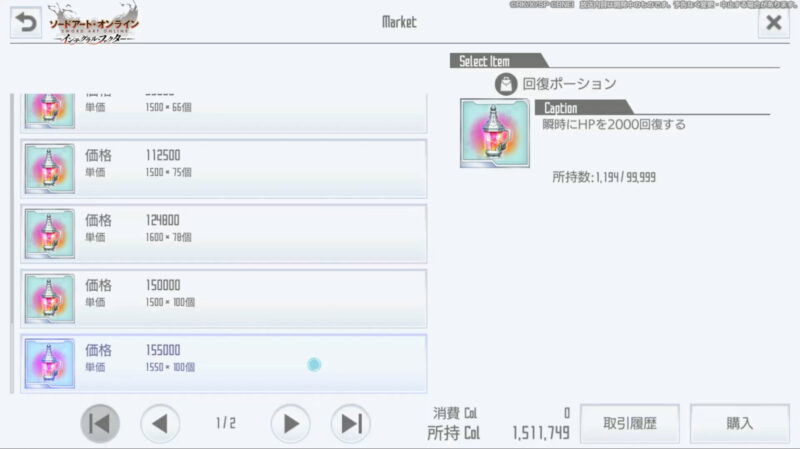Select the 112500 price listing
800x449 pixels.
223,168
